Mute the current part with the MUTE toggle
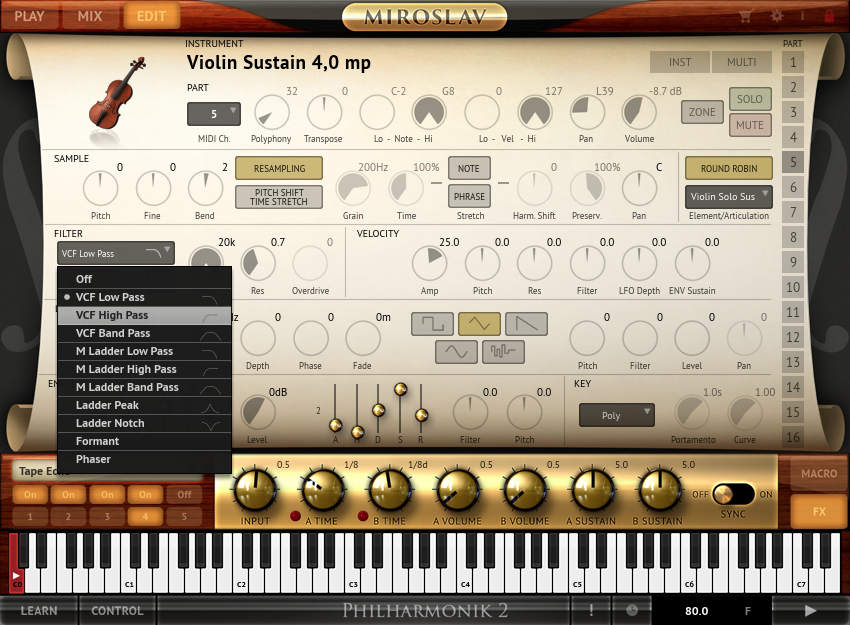This screenshot has height=625, width=850. tap(749, 124)
